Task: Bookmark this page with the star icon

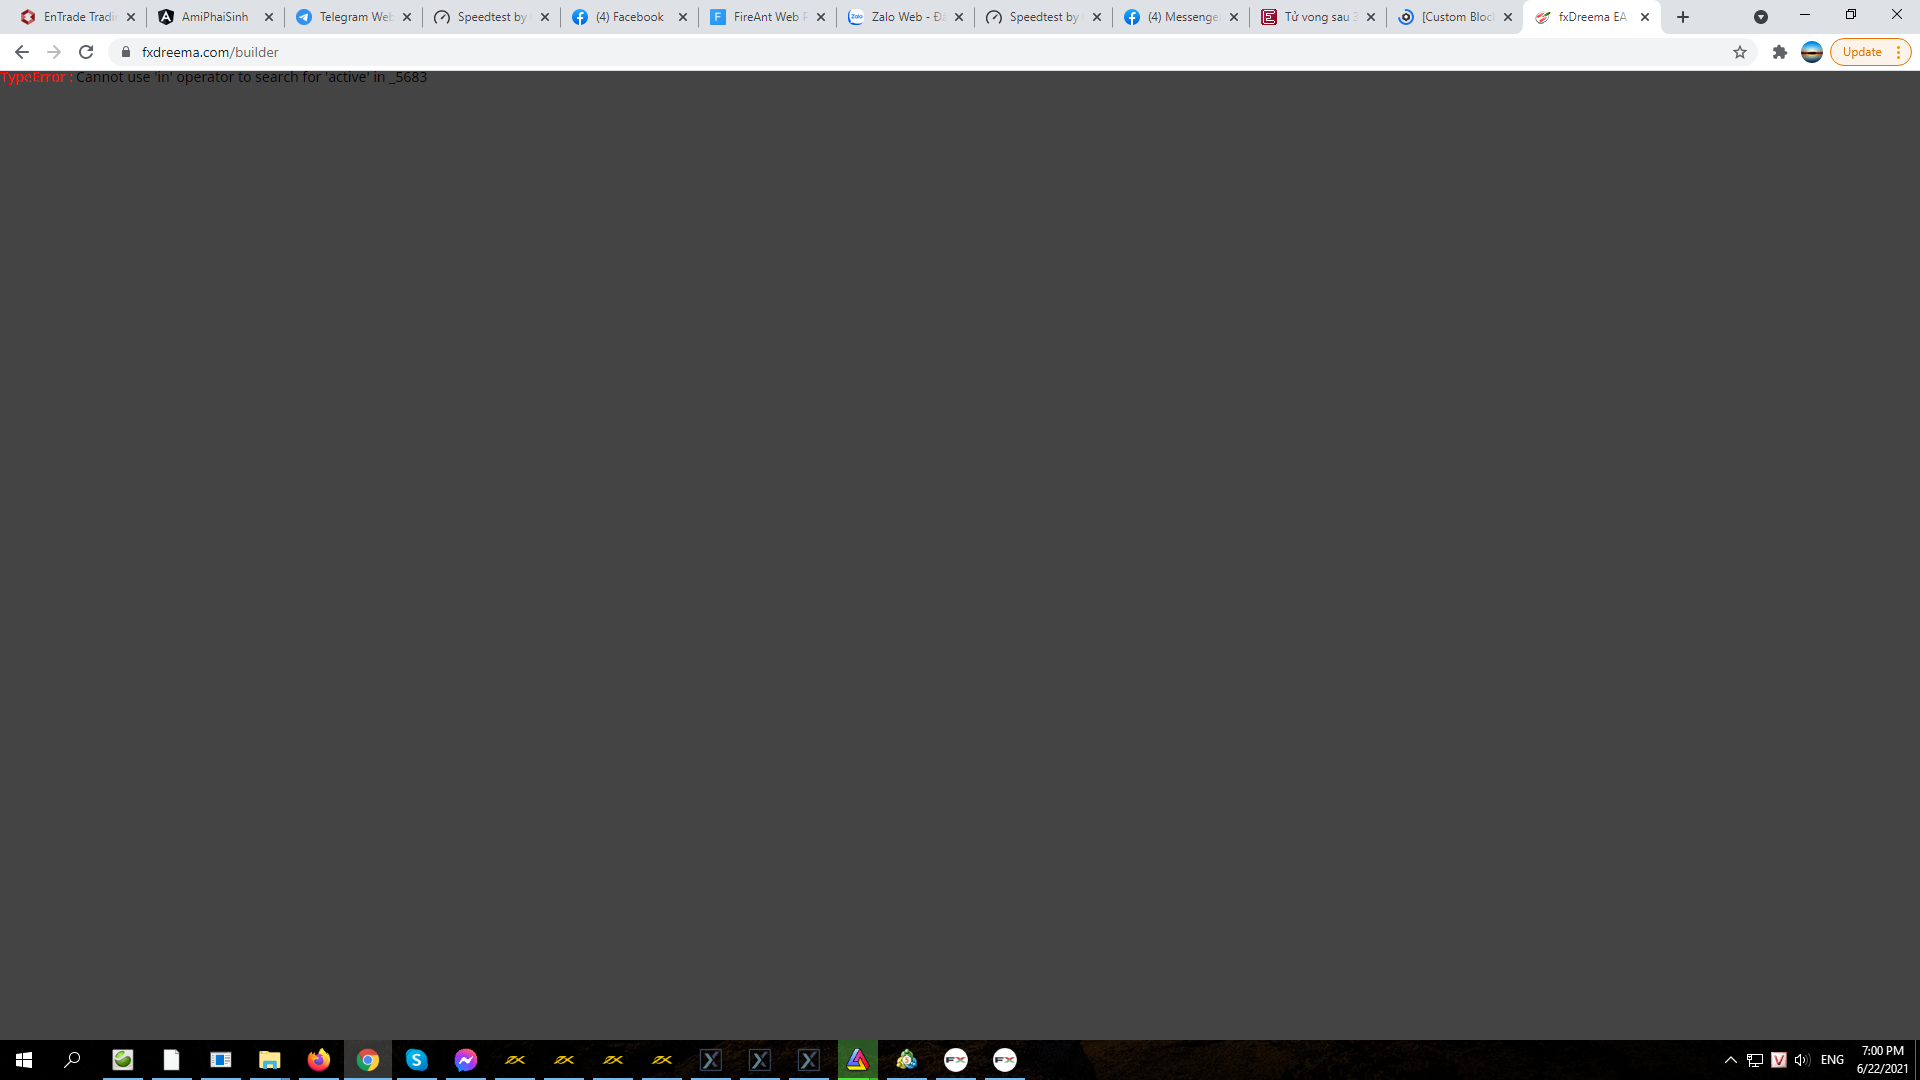Action: 1740,52
